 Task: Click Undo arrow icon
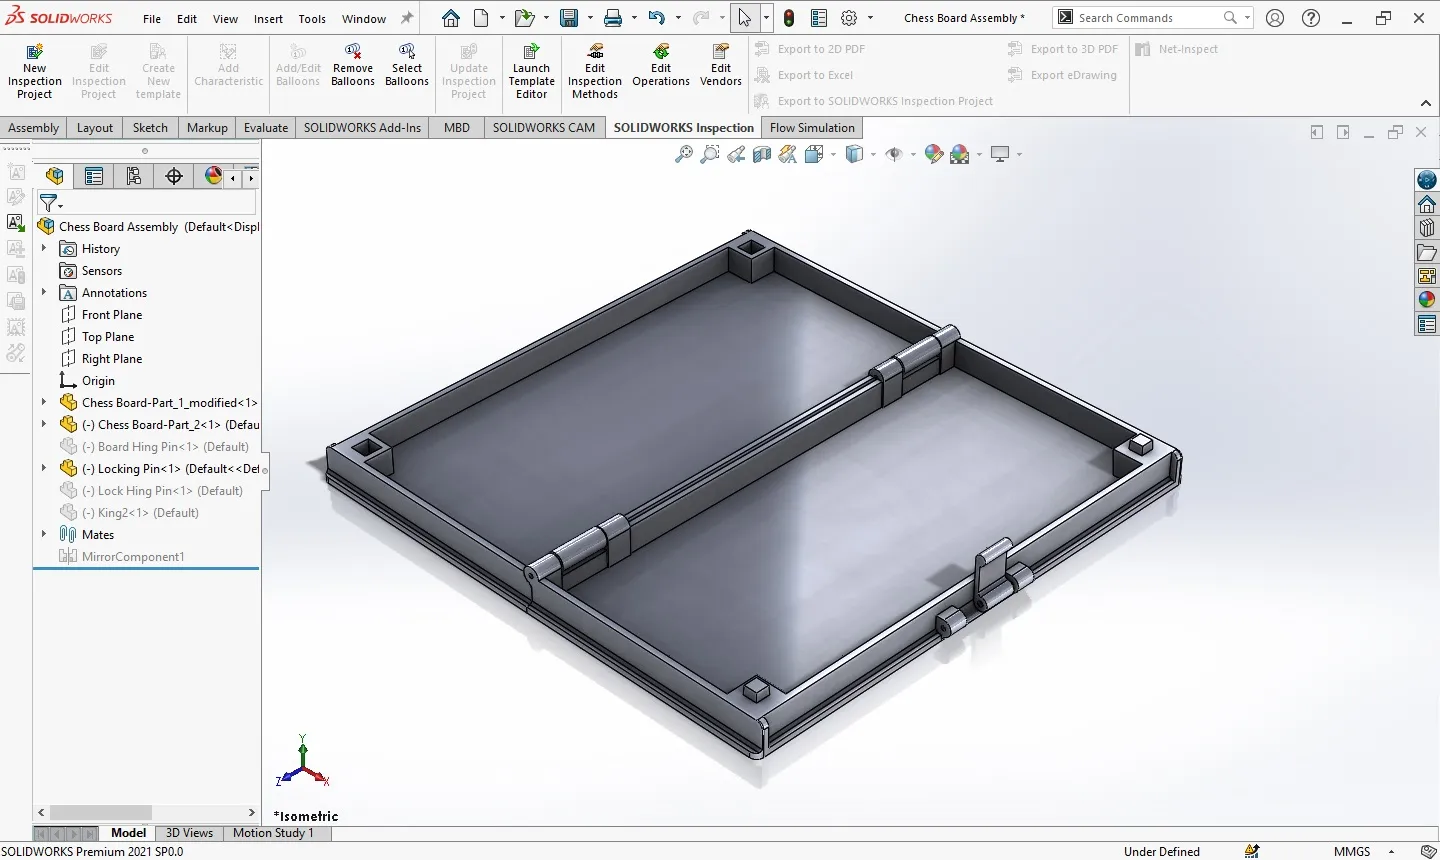pyautogui.click(x=656, y=18)
